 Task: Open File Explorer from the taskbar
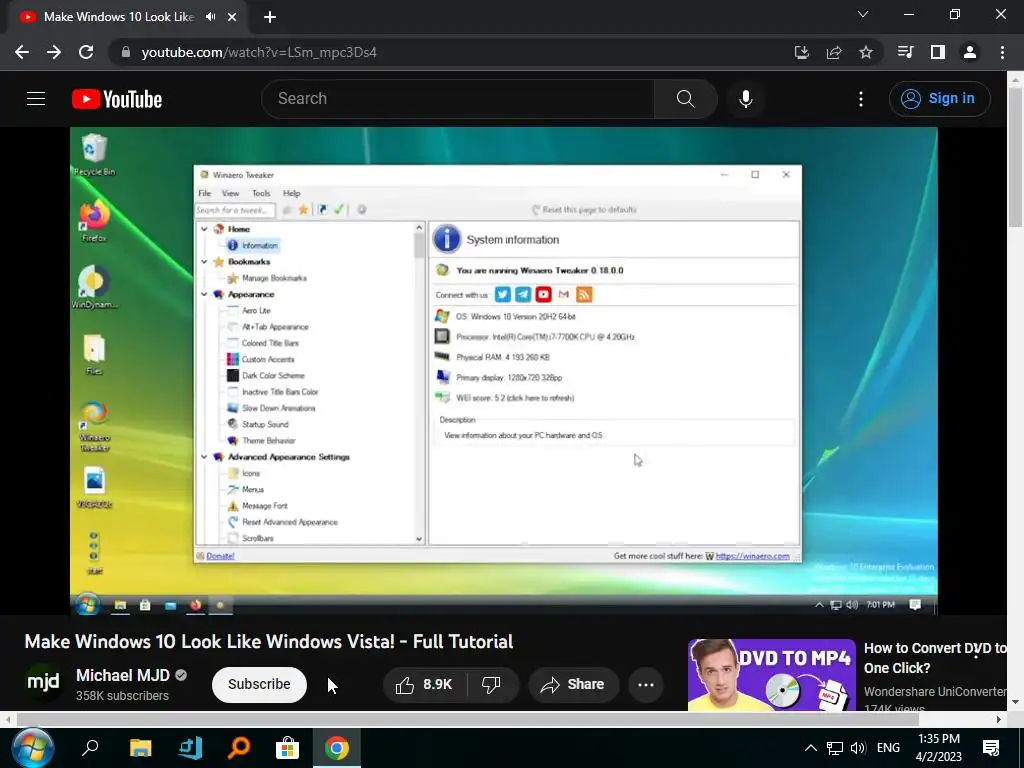[x=140, y=748]
